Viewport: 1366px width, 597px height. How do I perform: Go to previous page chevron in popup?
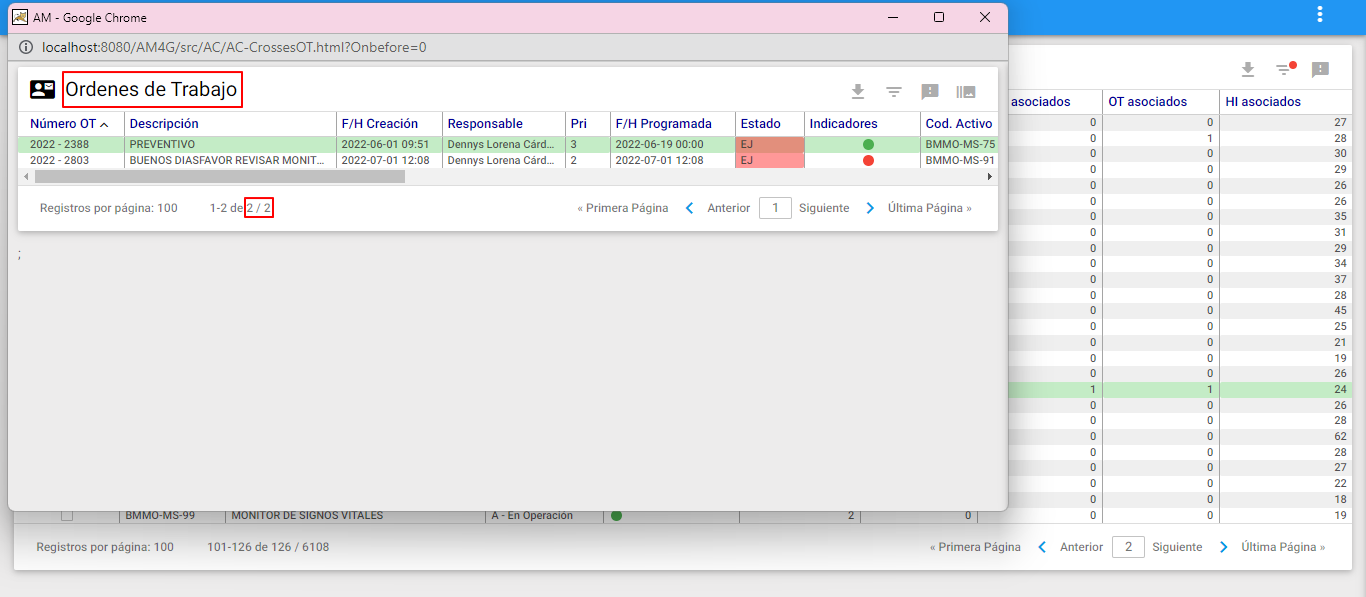tap(689, 208)
